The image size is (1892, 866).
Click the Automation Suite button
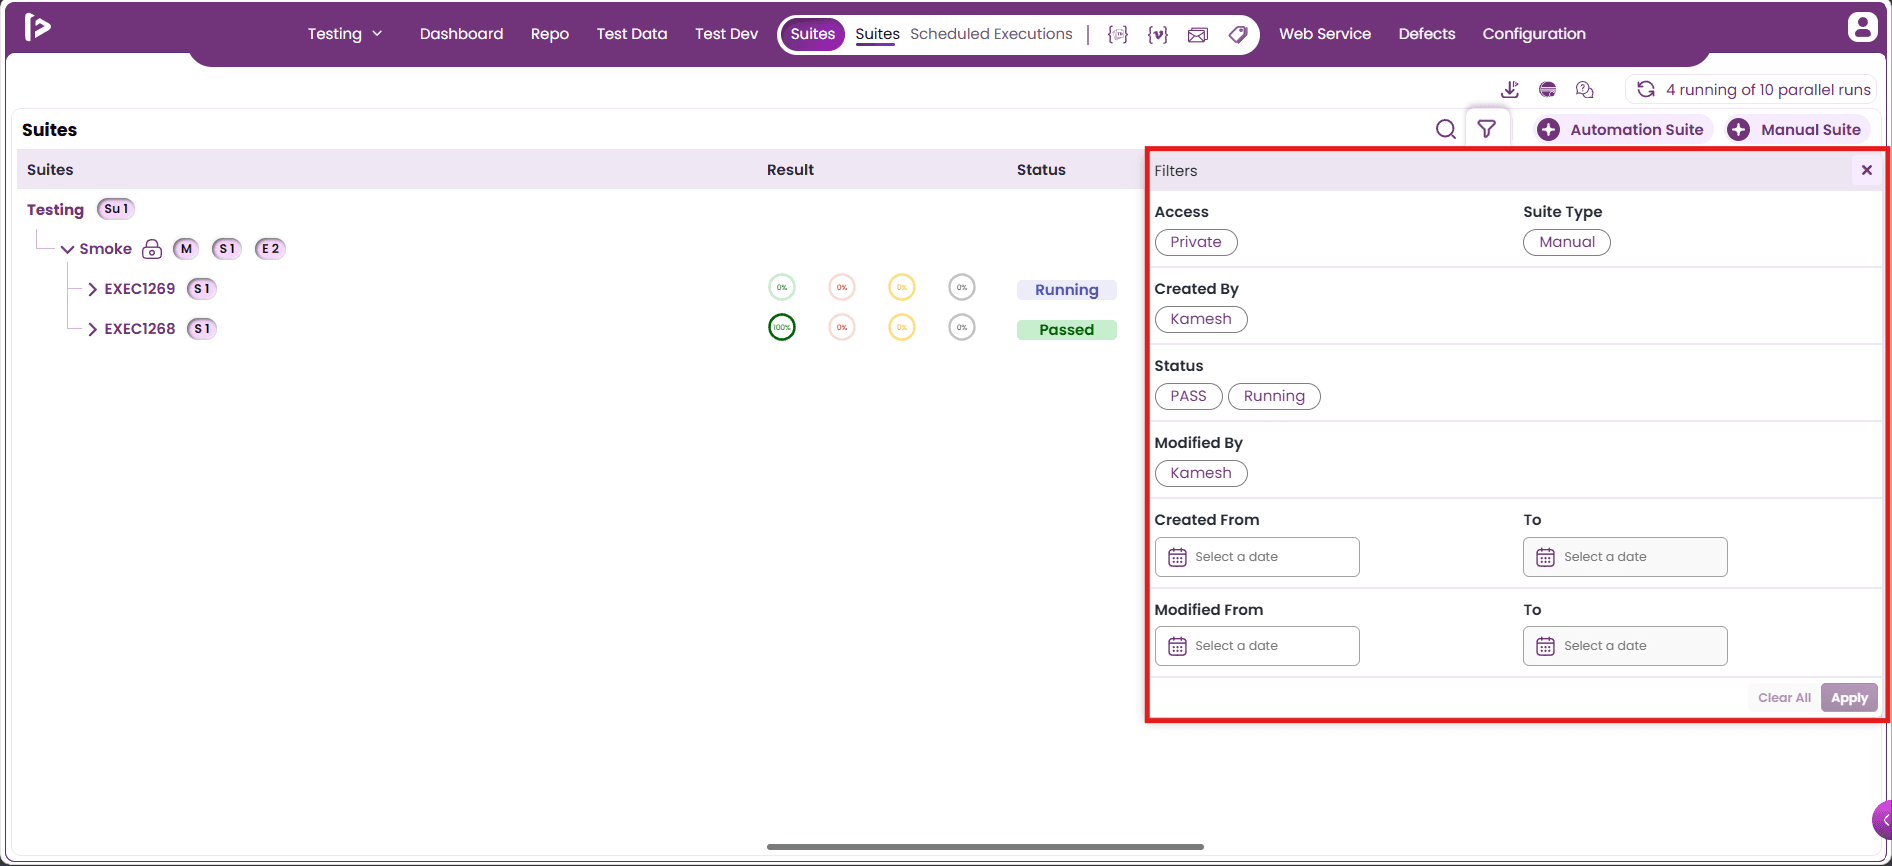pos(1623,129)
